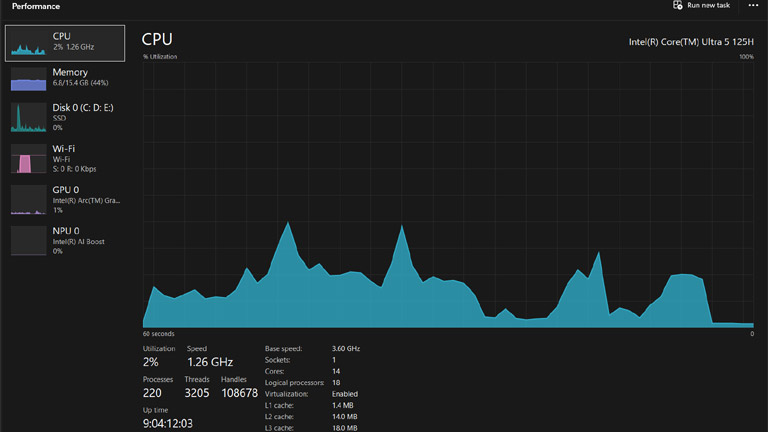Click the Performance page heading
This screenshot has height=432, width=768.
pos(36,6)
